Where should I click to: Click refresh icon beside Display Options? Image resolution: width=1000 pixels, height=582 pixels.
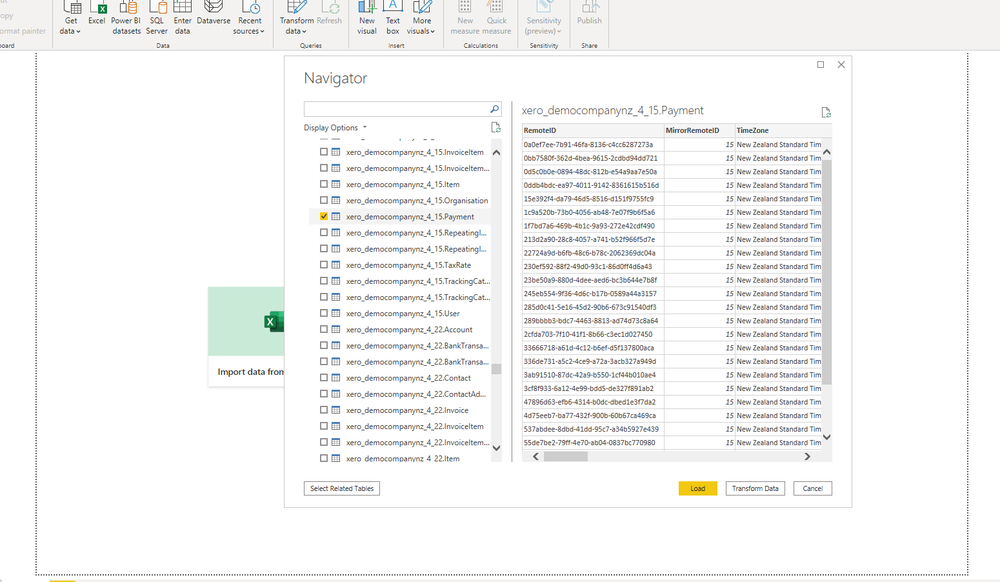[496, 128]
